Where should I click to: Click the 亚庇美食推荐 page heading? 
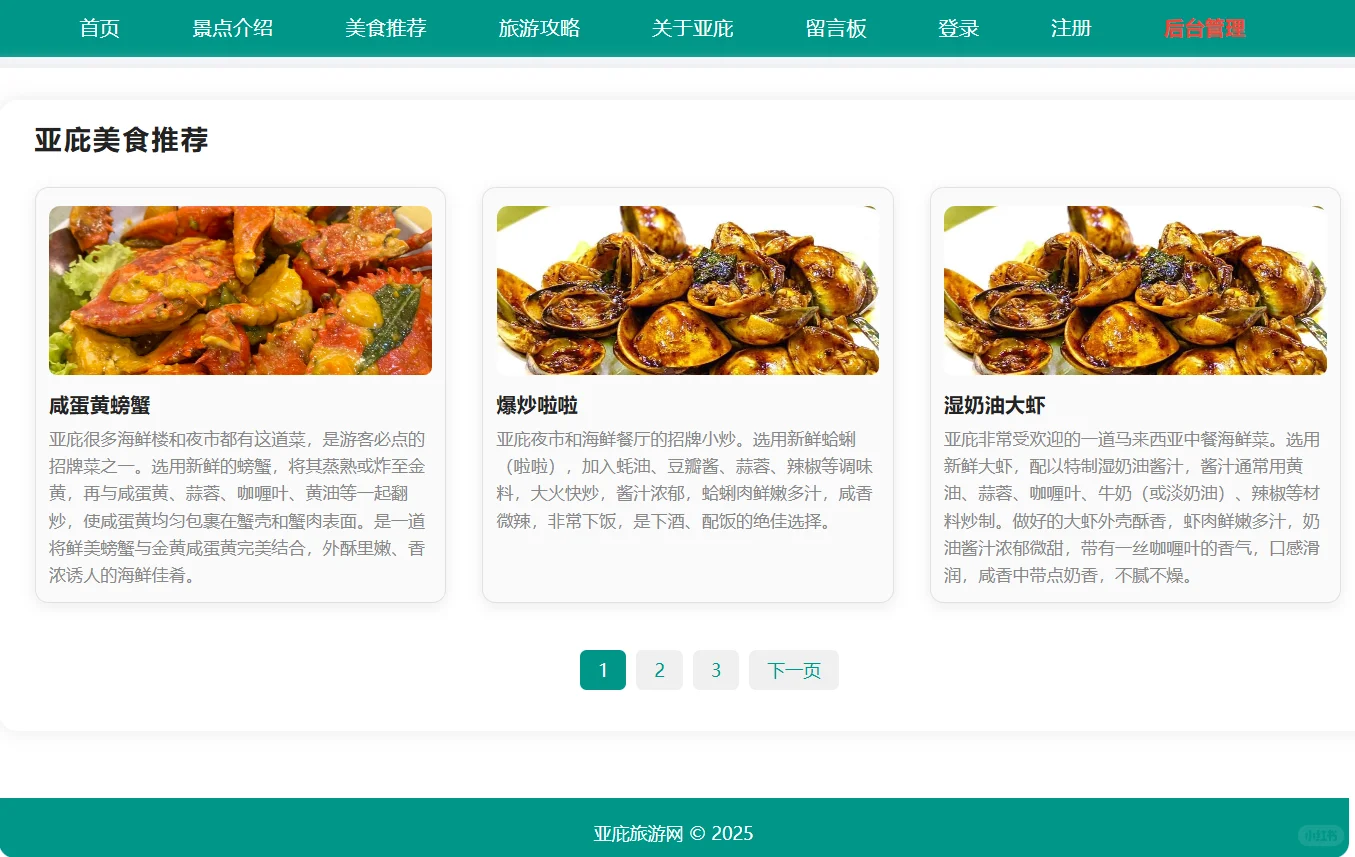[121, 141]
